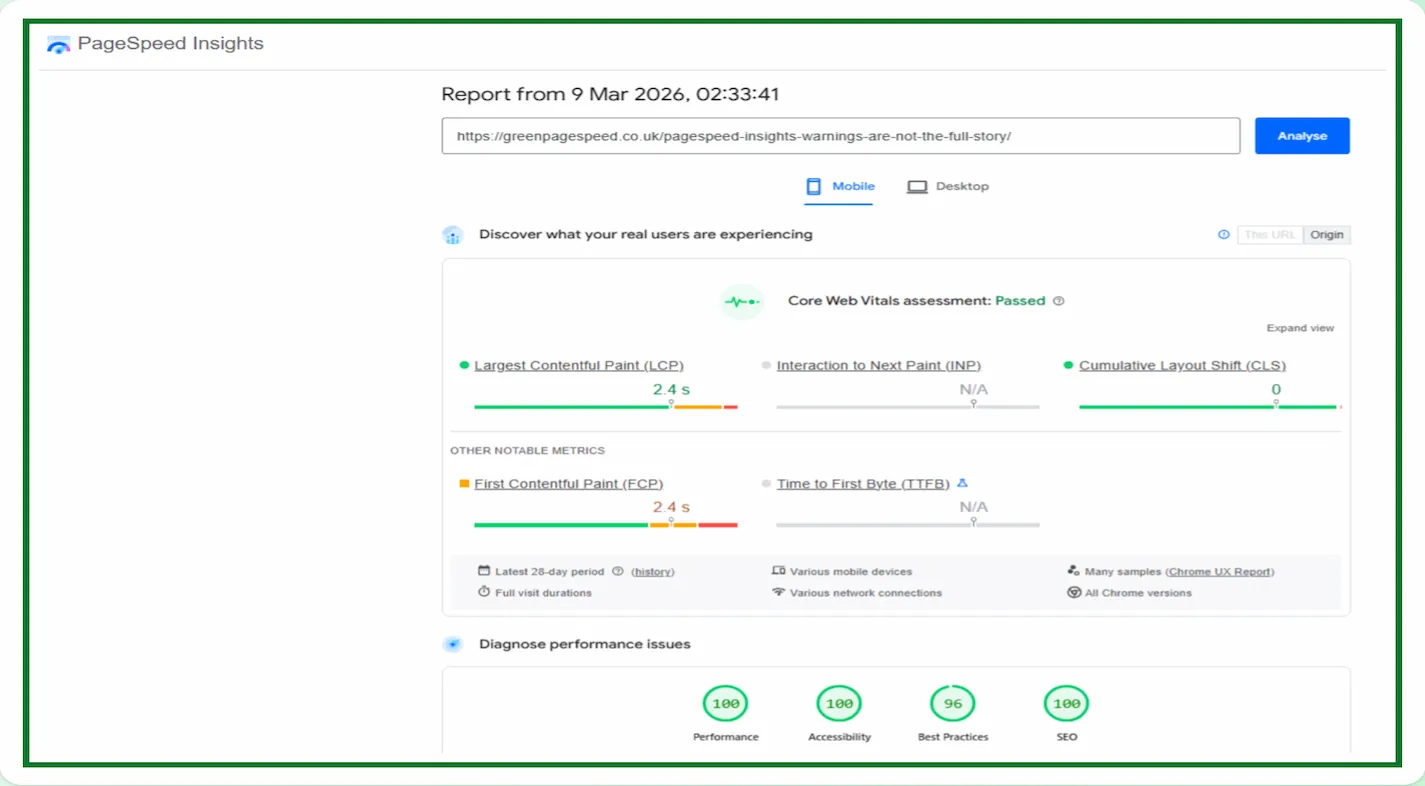Click the info icon beside This URL toggle

pyautogui.click(x=1223, y=235)
